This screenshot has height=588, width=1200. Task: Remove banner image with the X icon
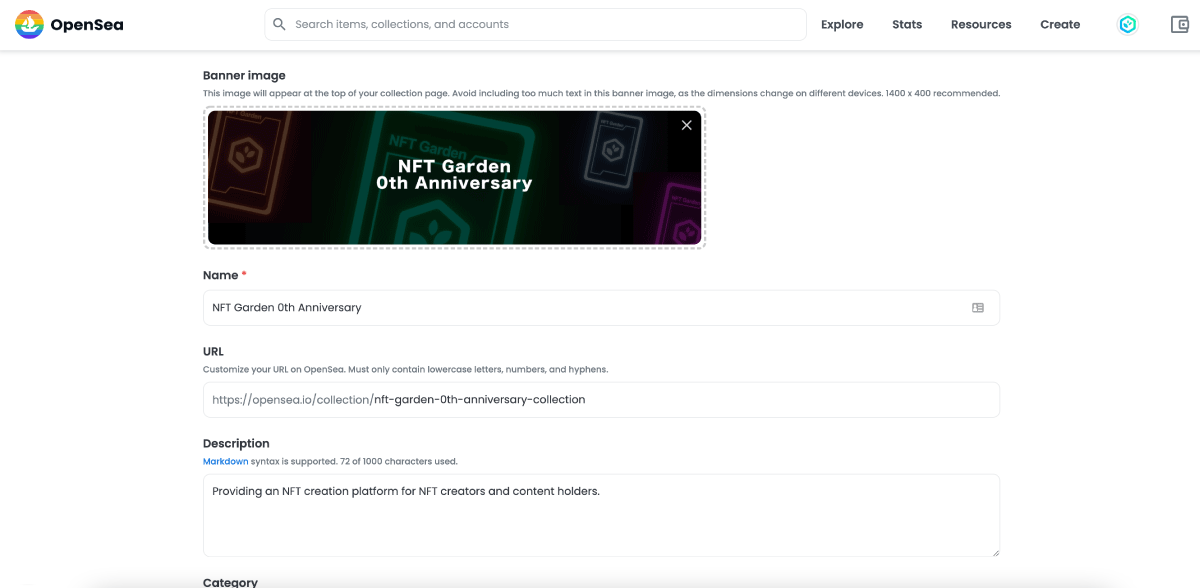(x=686, y=125)
